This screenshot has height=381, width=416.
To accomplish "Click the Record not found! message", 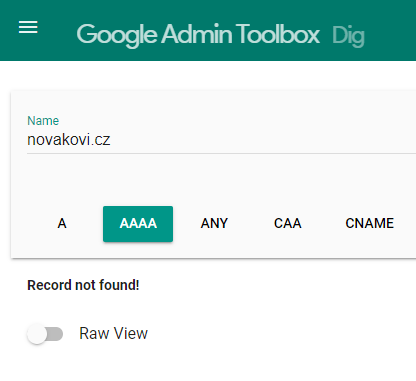I will click(x=83, y=285).
